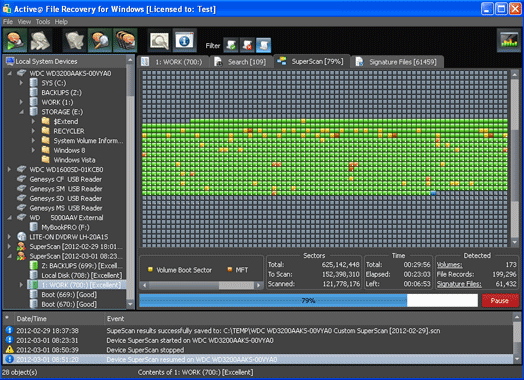Switch to the SuperScan [79%] tab

[312, 61]
